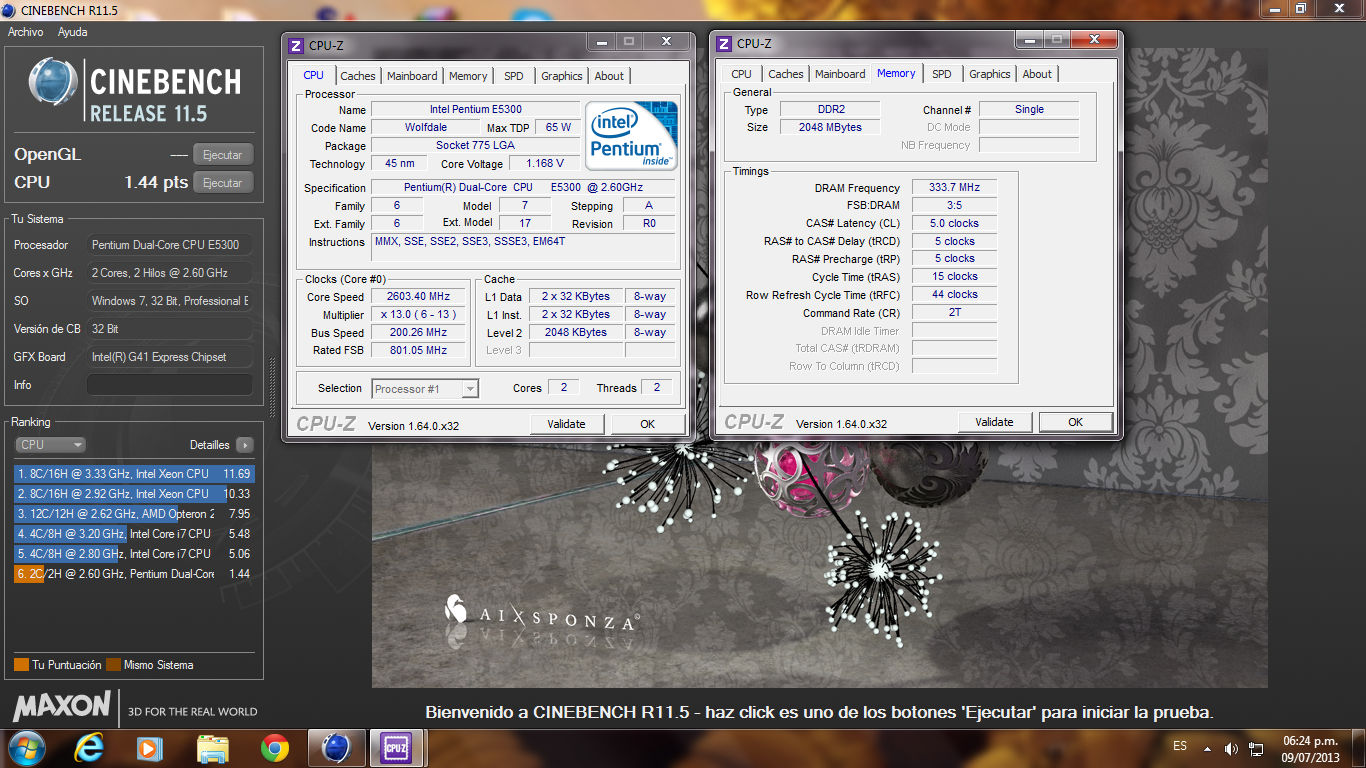Viewport: 1366px width, 768px height.
Task: Click OK in the right CPU-Z window
Action: tap(1076, 422)
